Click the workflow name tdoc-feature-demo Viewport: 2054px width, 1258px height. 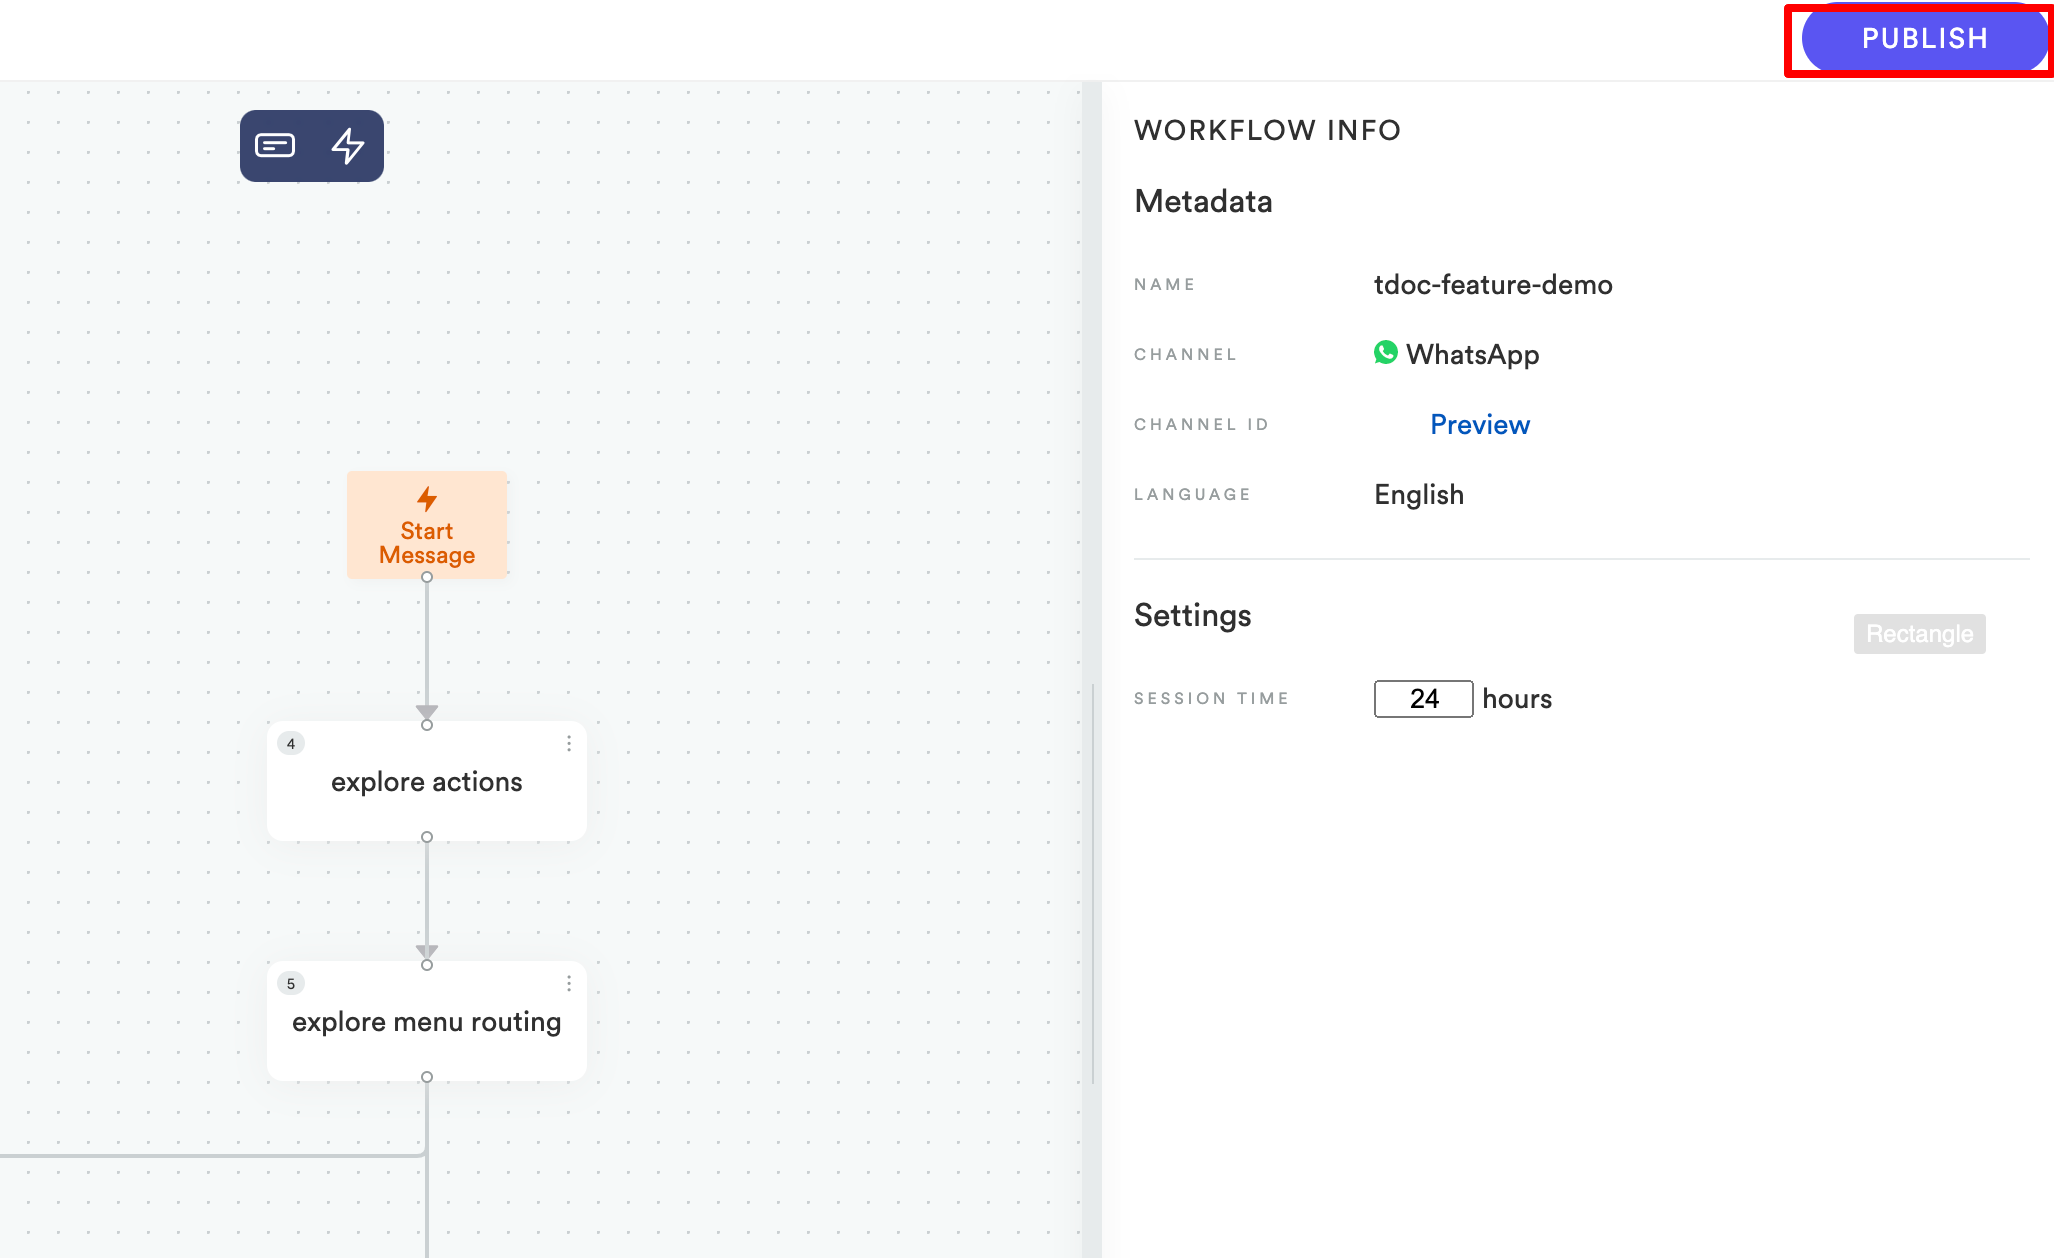(1492, 285)
